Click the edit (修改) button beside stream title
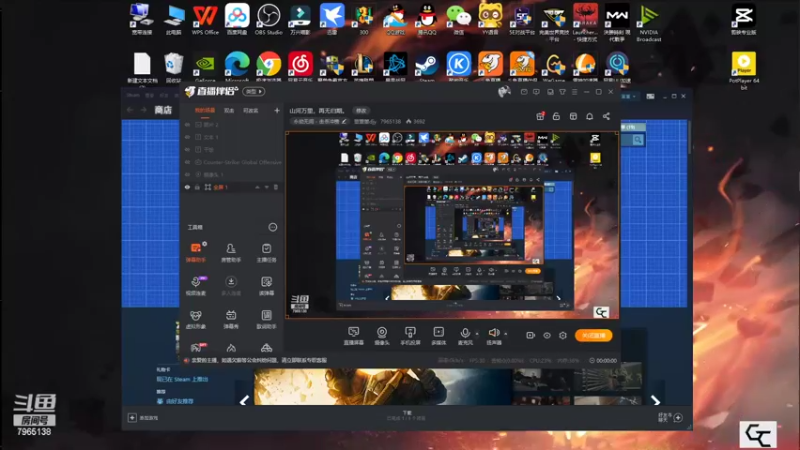This screenshot has width=800, height=450. [361, 111]
